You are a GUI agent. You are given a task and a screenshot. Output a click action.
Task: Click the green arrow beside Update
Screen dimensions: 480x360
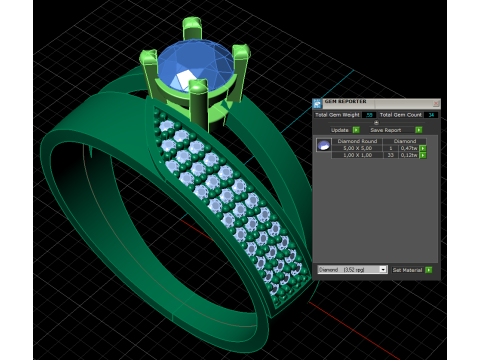[x=356, y=130]
